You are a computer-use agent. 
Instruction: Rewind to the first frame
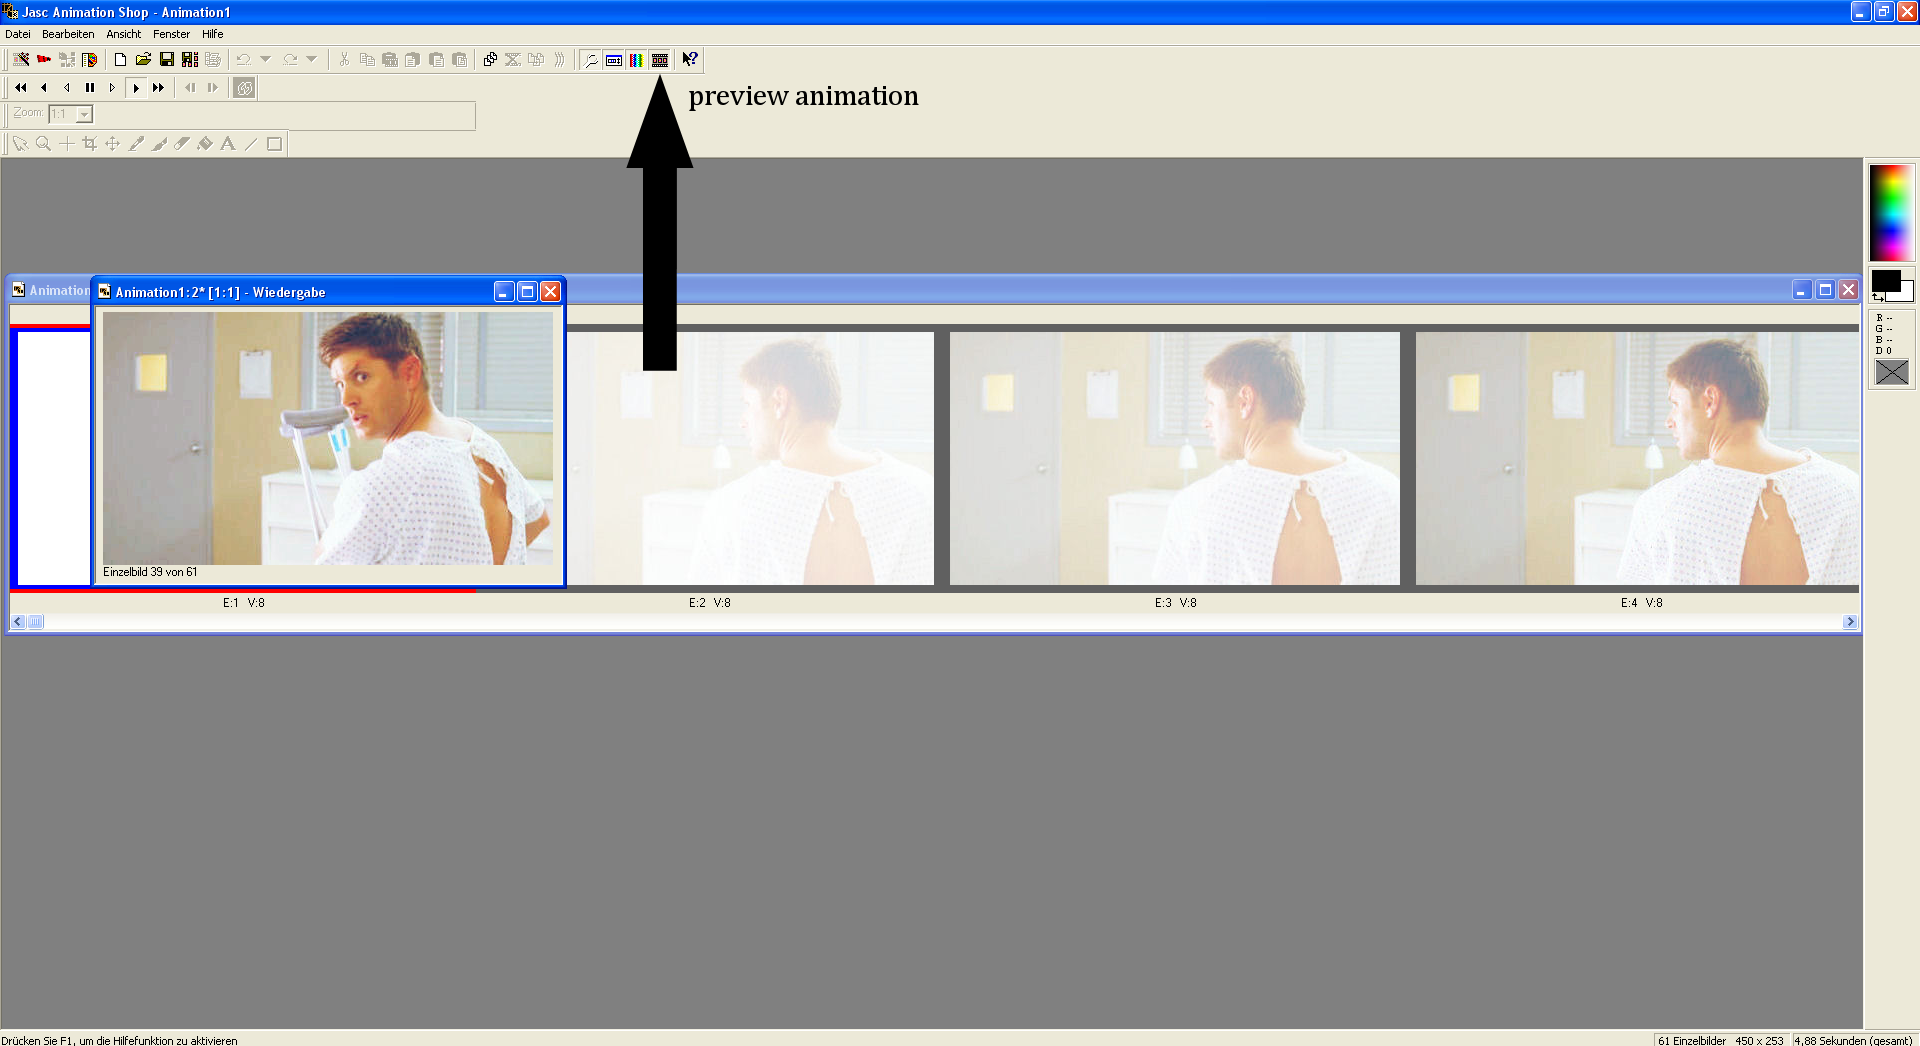21,88
